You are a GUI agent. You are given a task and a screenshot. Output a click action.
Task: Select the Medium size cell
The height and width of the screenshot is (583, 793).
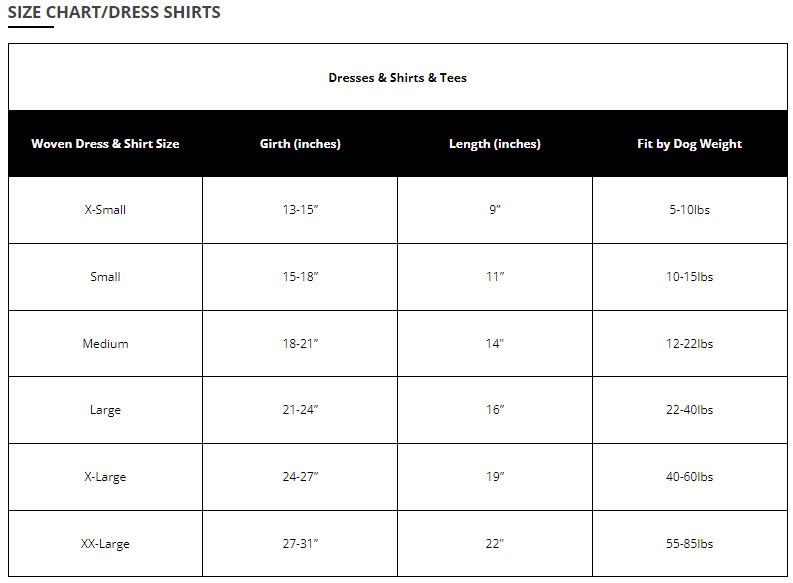(x=105, y=344)
